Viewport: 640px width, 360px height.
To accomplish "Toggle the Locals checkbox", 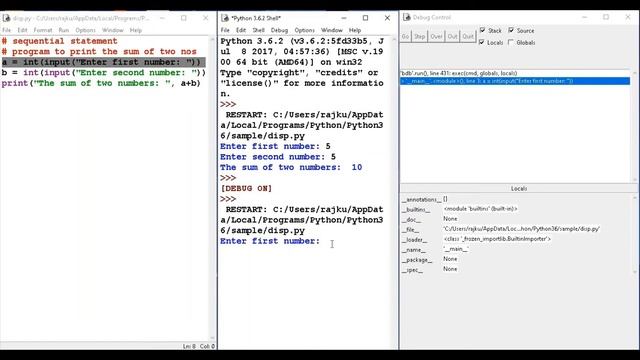I will 482,42.
